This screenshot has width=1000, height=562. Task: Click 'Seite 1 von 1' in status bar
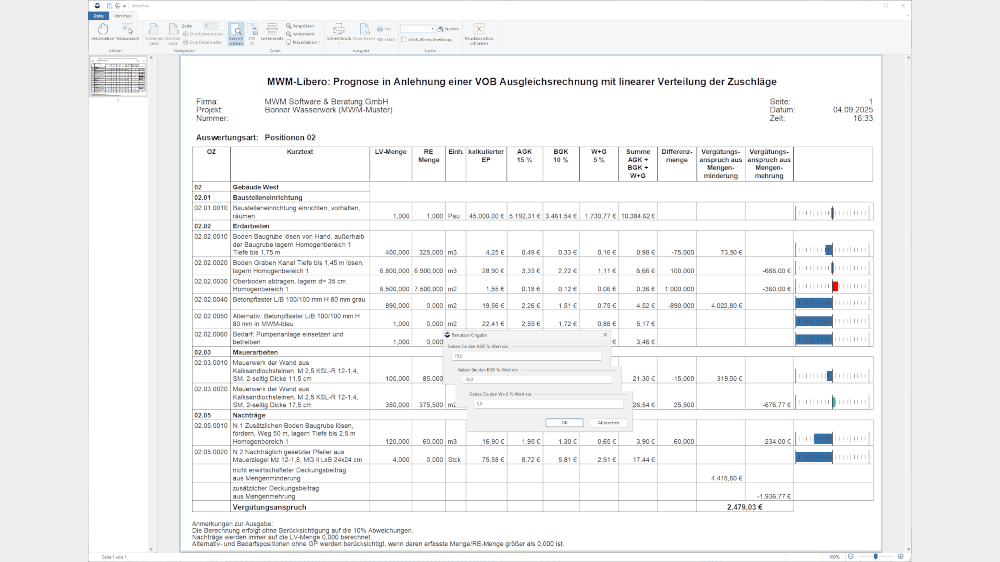tap(114, 557)
